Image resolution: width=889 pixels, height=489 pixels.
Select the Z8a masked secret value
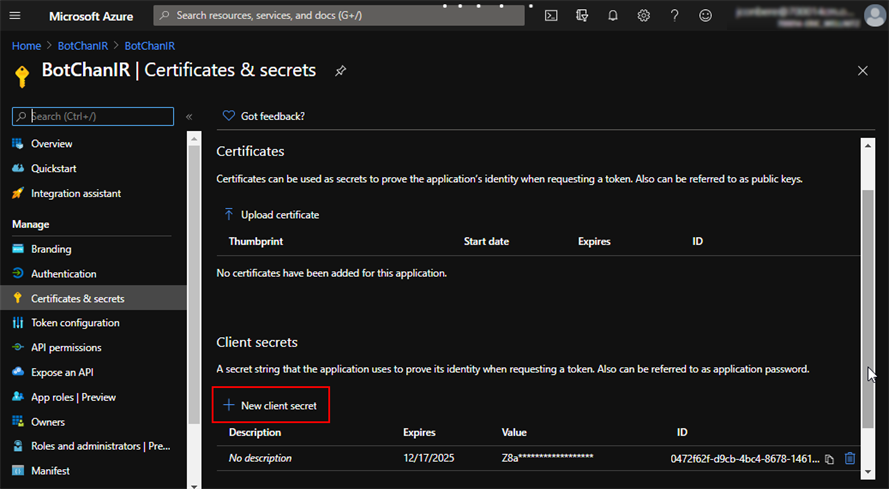coord(547,458)
